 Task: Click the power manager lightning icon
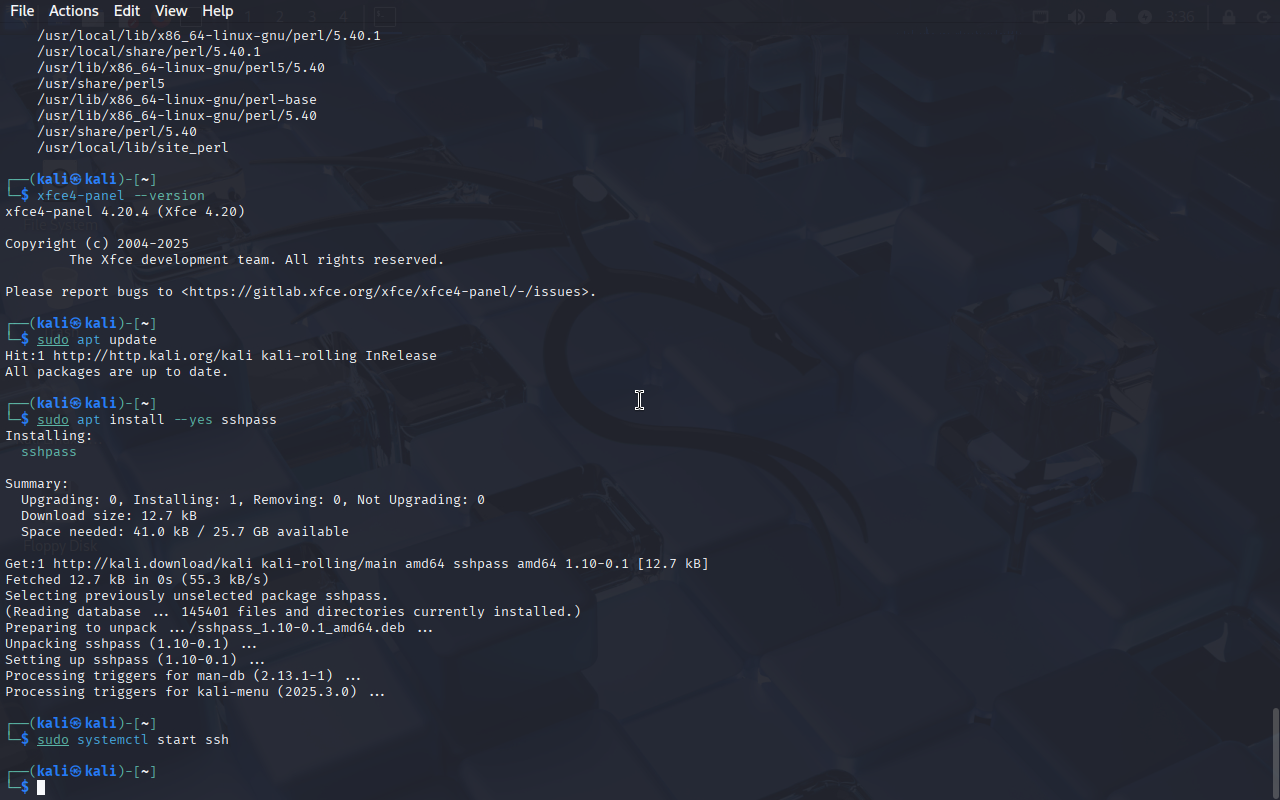[1145, 17]
